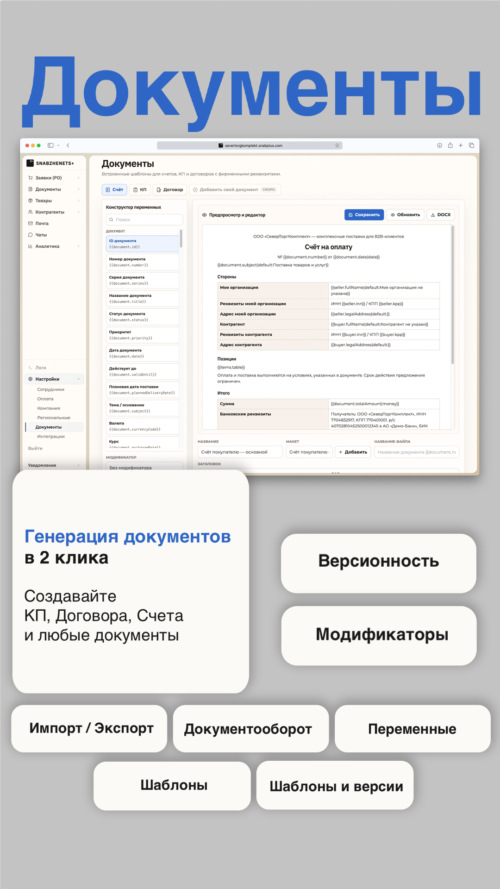The image size is (500, 889).
Task: Click the Название файла input field
Action: (x=417, y=452)
